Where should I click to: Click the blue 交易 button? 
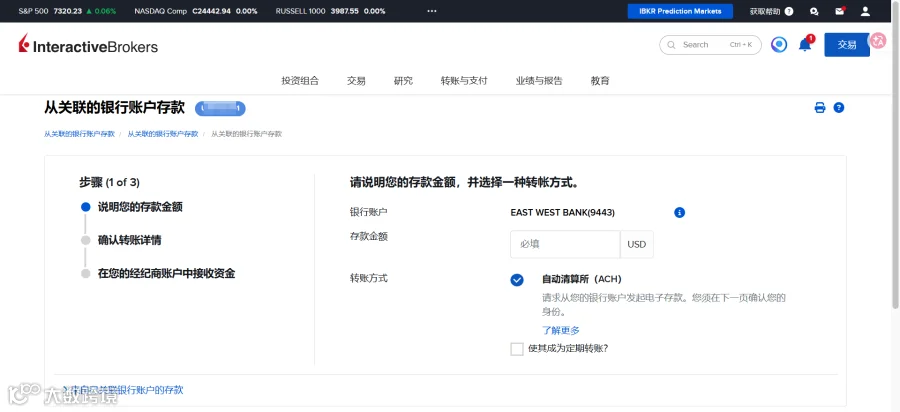(847, 45)
